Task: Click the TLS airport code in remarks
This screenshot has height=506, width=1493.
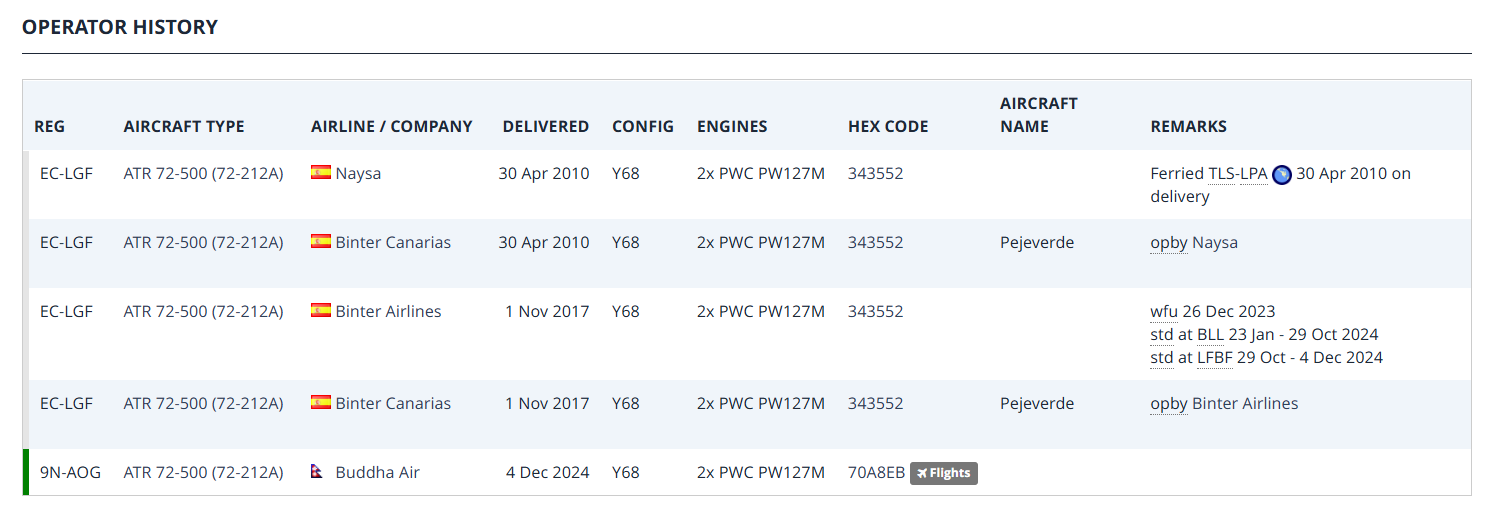Action: pos(1221,173)
